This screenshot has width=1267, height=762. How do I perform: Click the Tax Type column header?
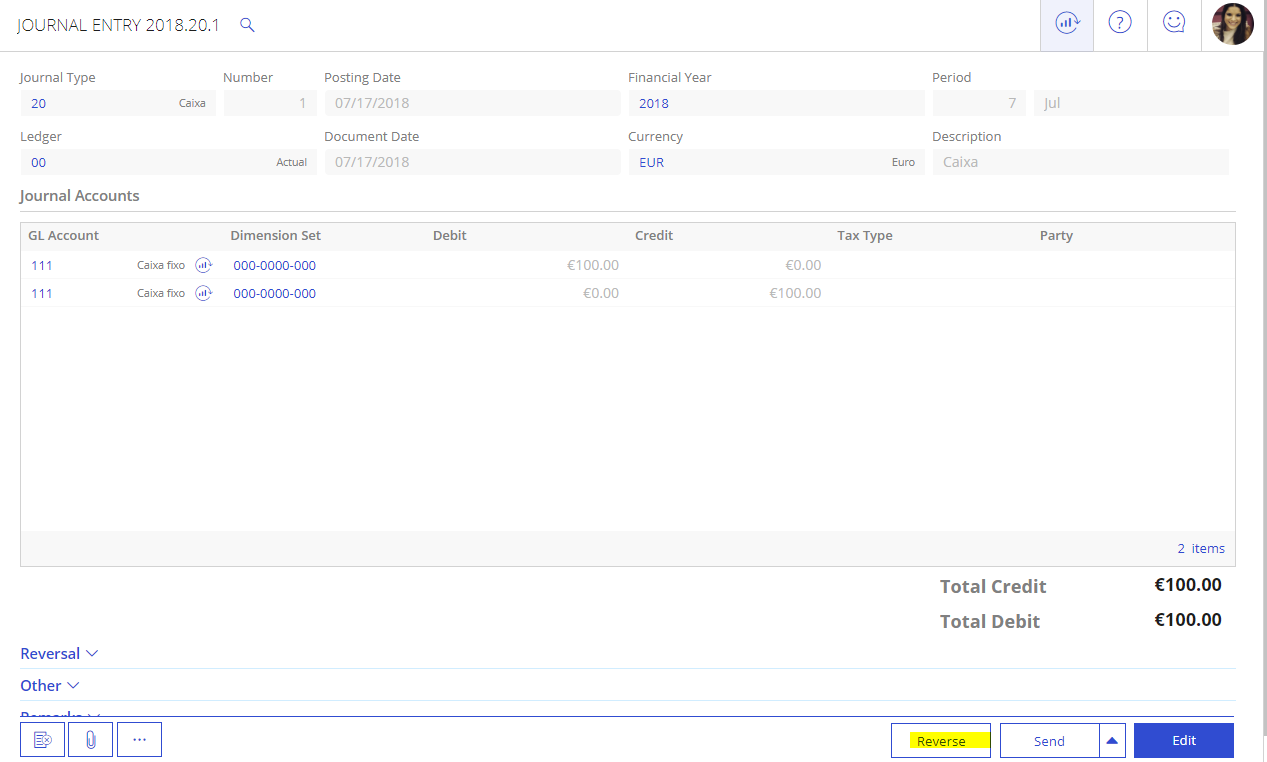(x=865, y=236)
